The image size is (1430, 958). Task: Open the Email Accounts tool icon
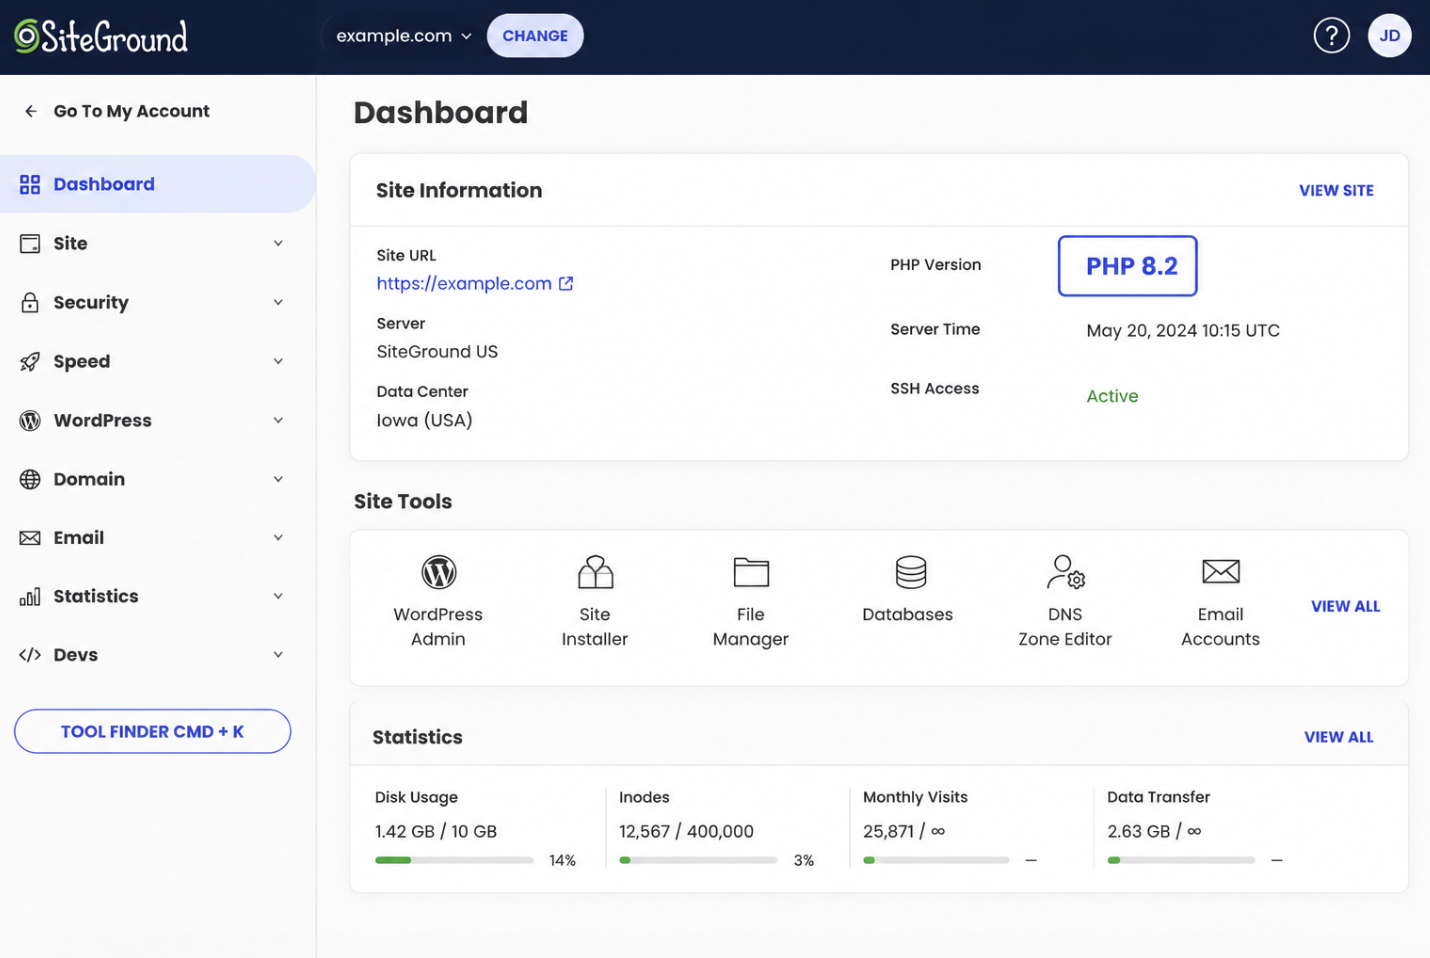1220,572
